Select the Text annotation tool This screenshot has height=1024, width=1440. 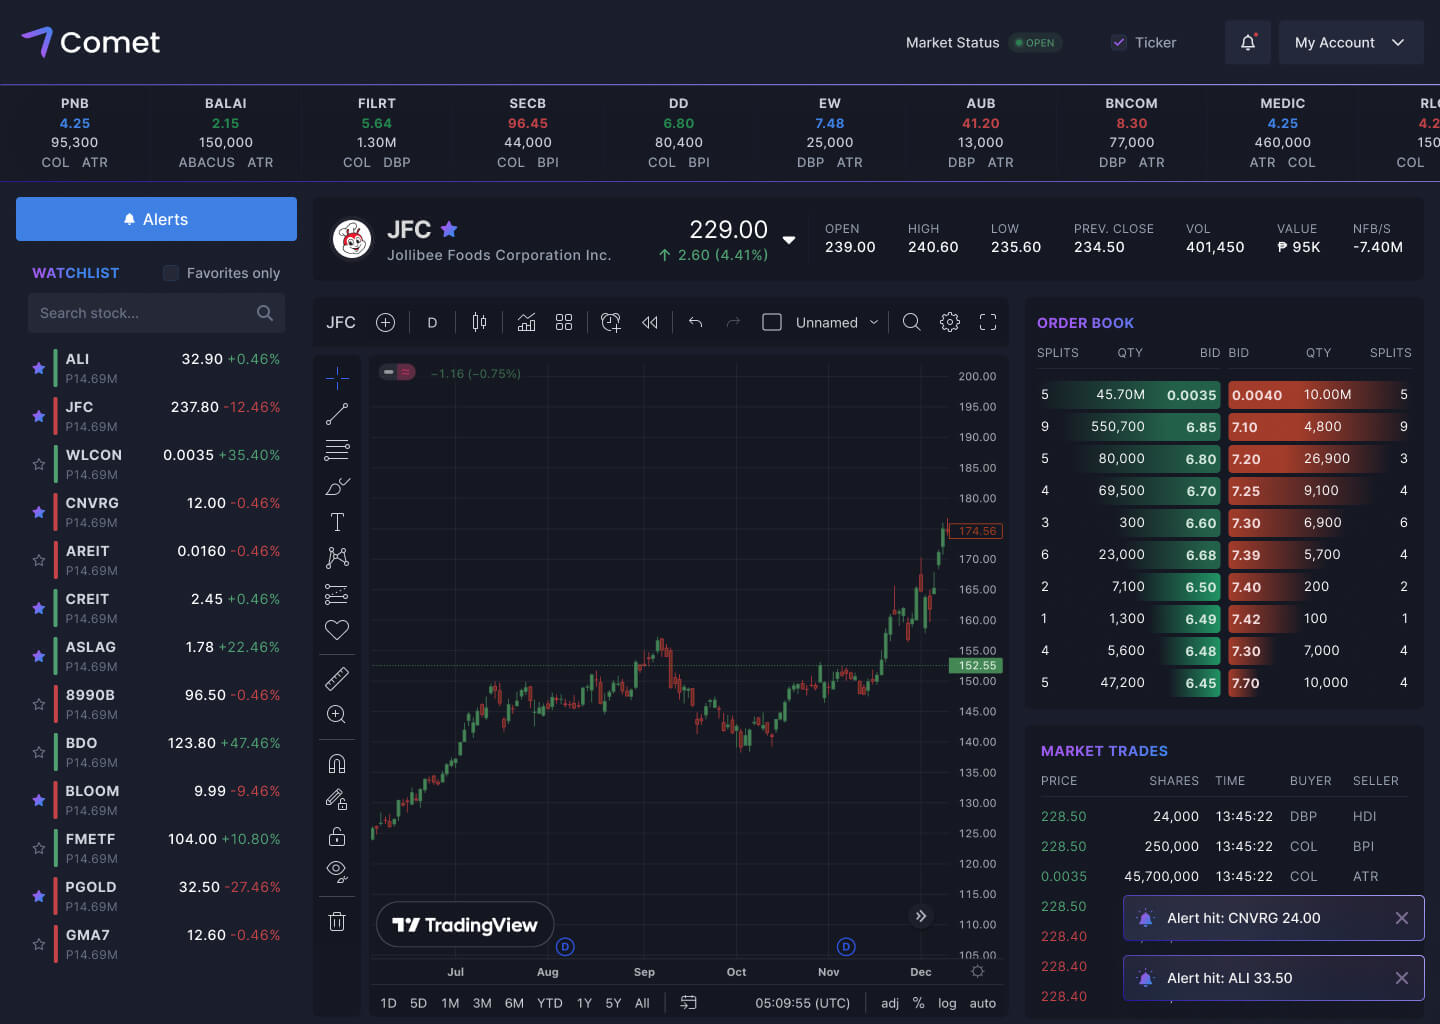(x=337, y=522)
